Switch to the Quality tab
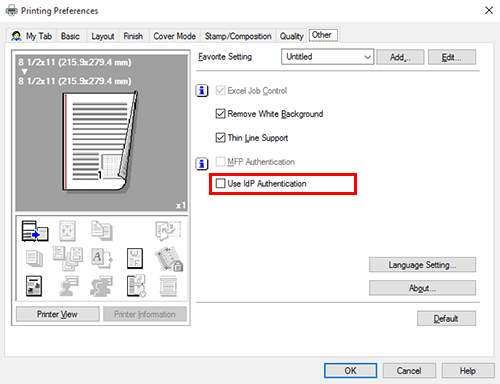This screenshot has width=500, height=384. (292, 36)
